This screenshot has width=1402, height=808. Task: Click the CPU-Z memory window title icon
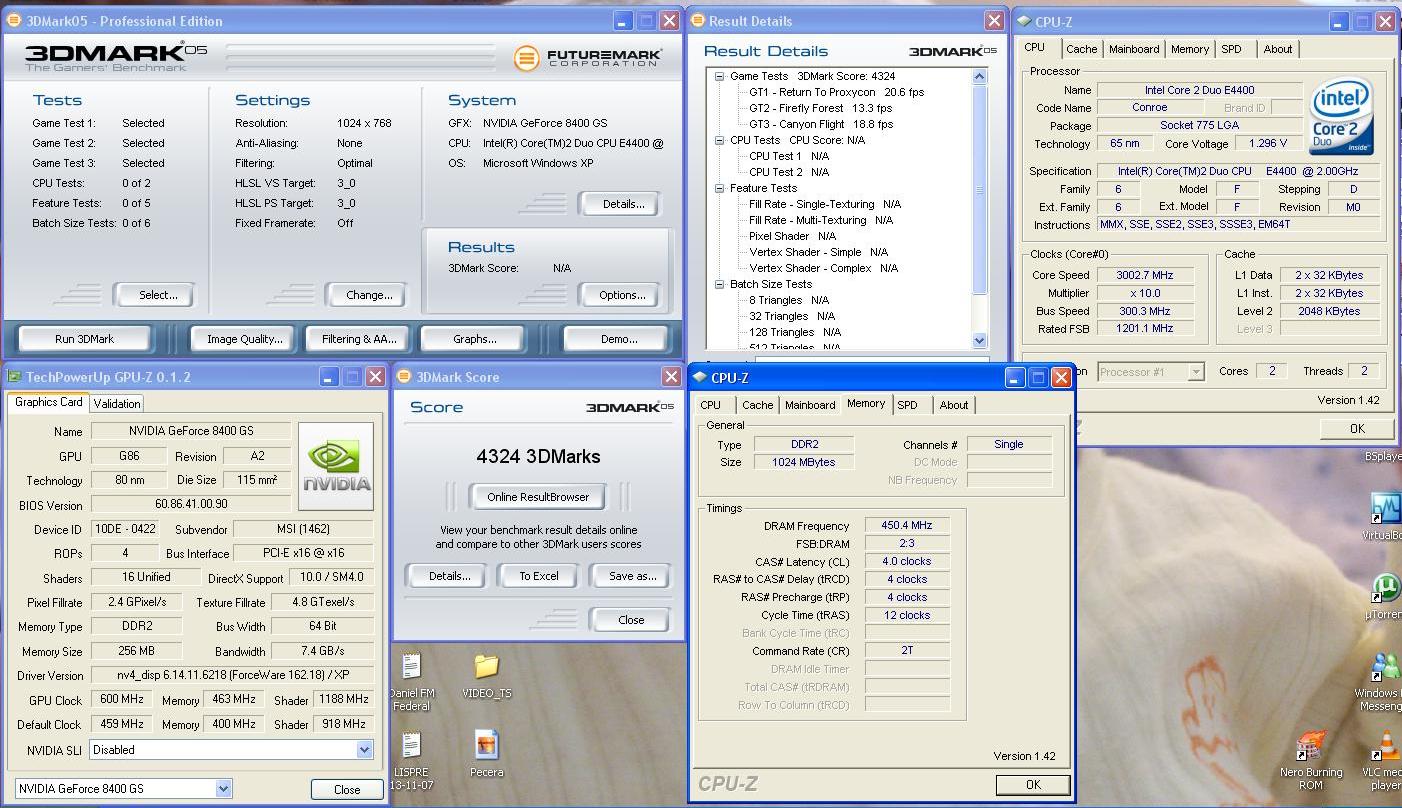point(699,377)
